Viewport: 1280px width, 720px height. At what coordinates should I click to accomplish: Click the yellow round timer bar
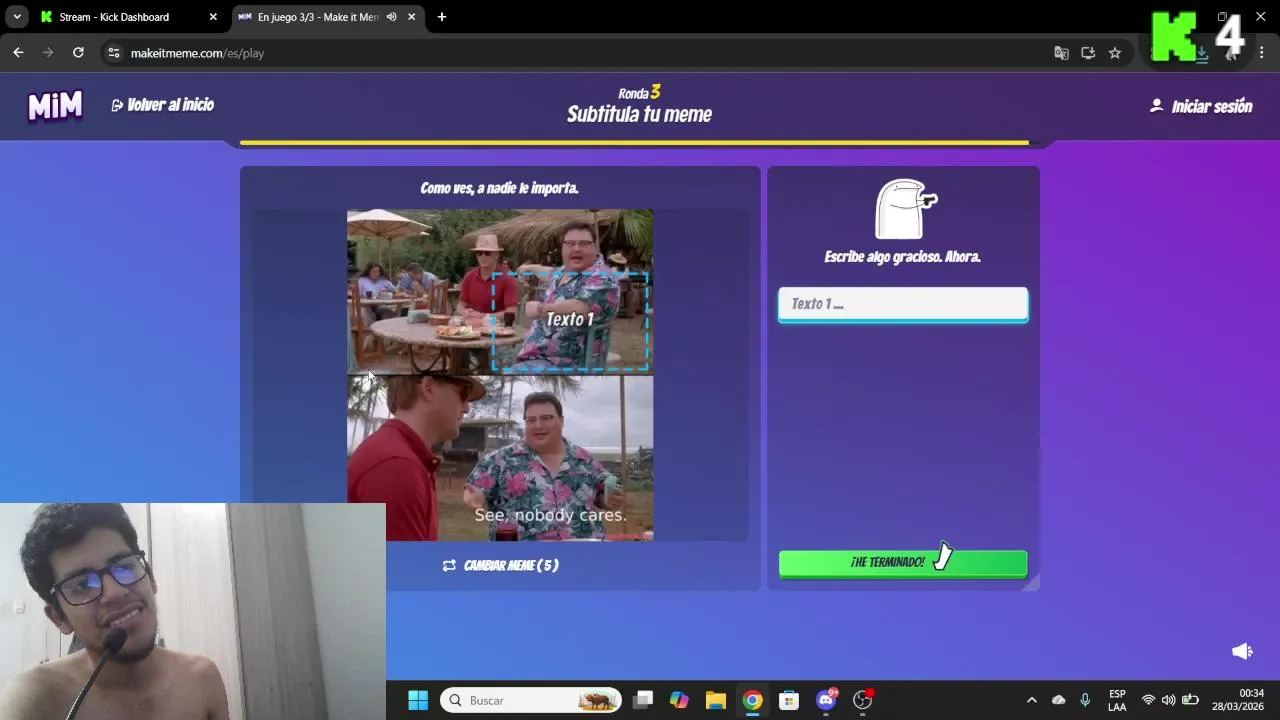click(x=634, y=143)
